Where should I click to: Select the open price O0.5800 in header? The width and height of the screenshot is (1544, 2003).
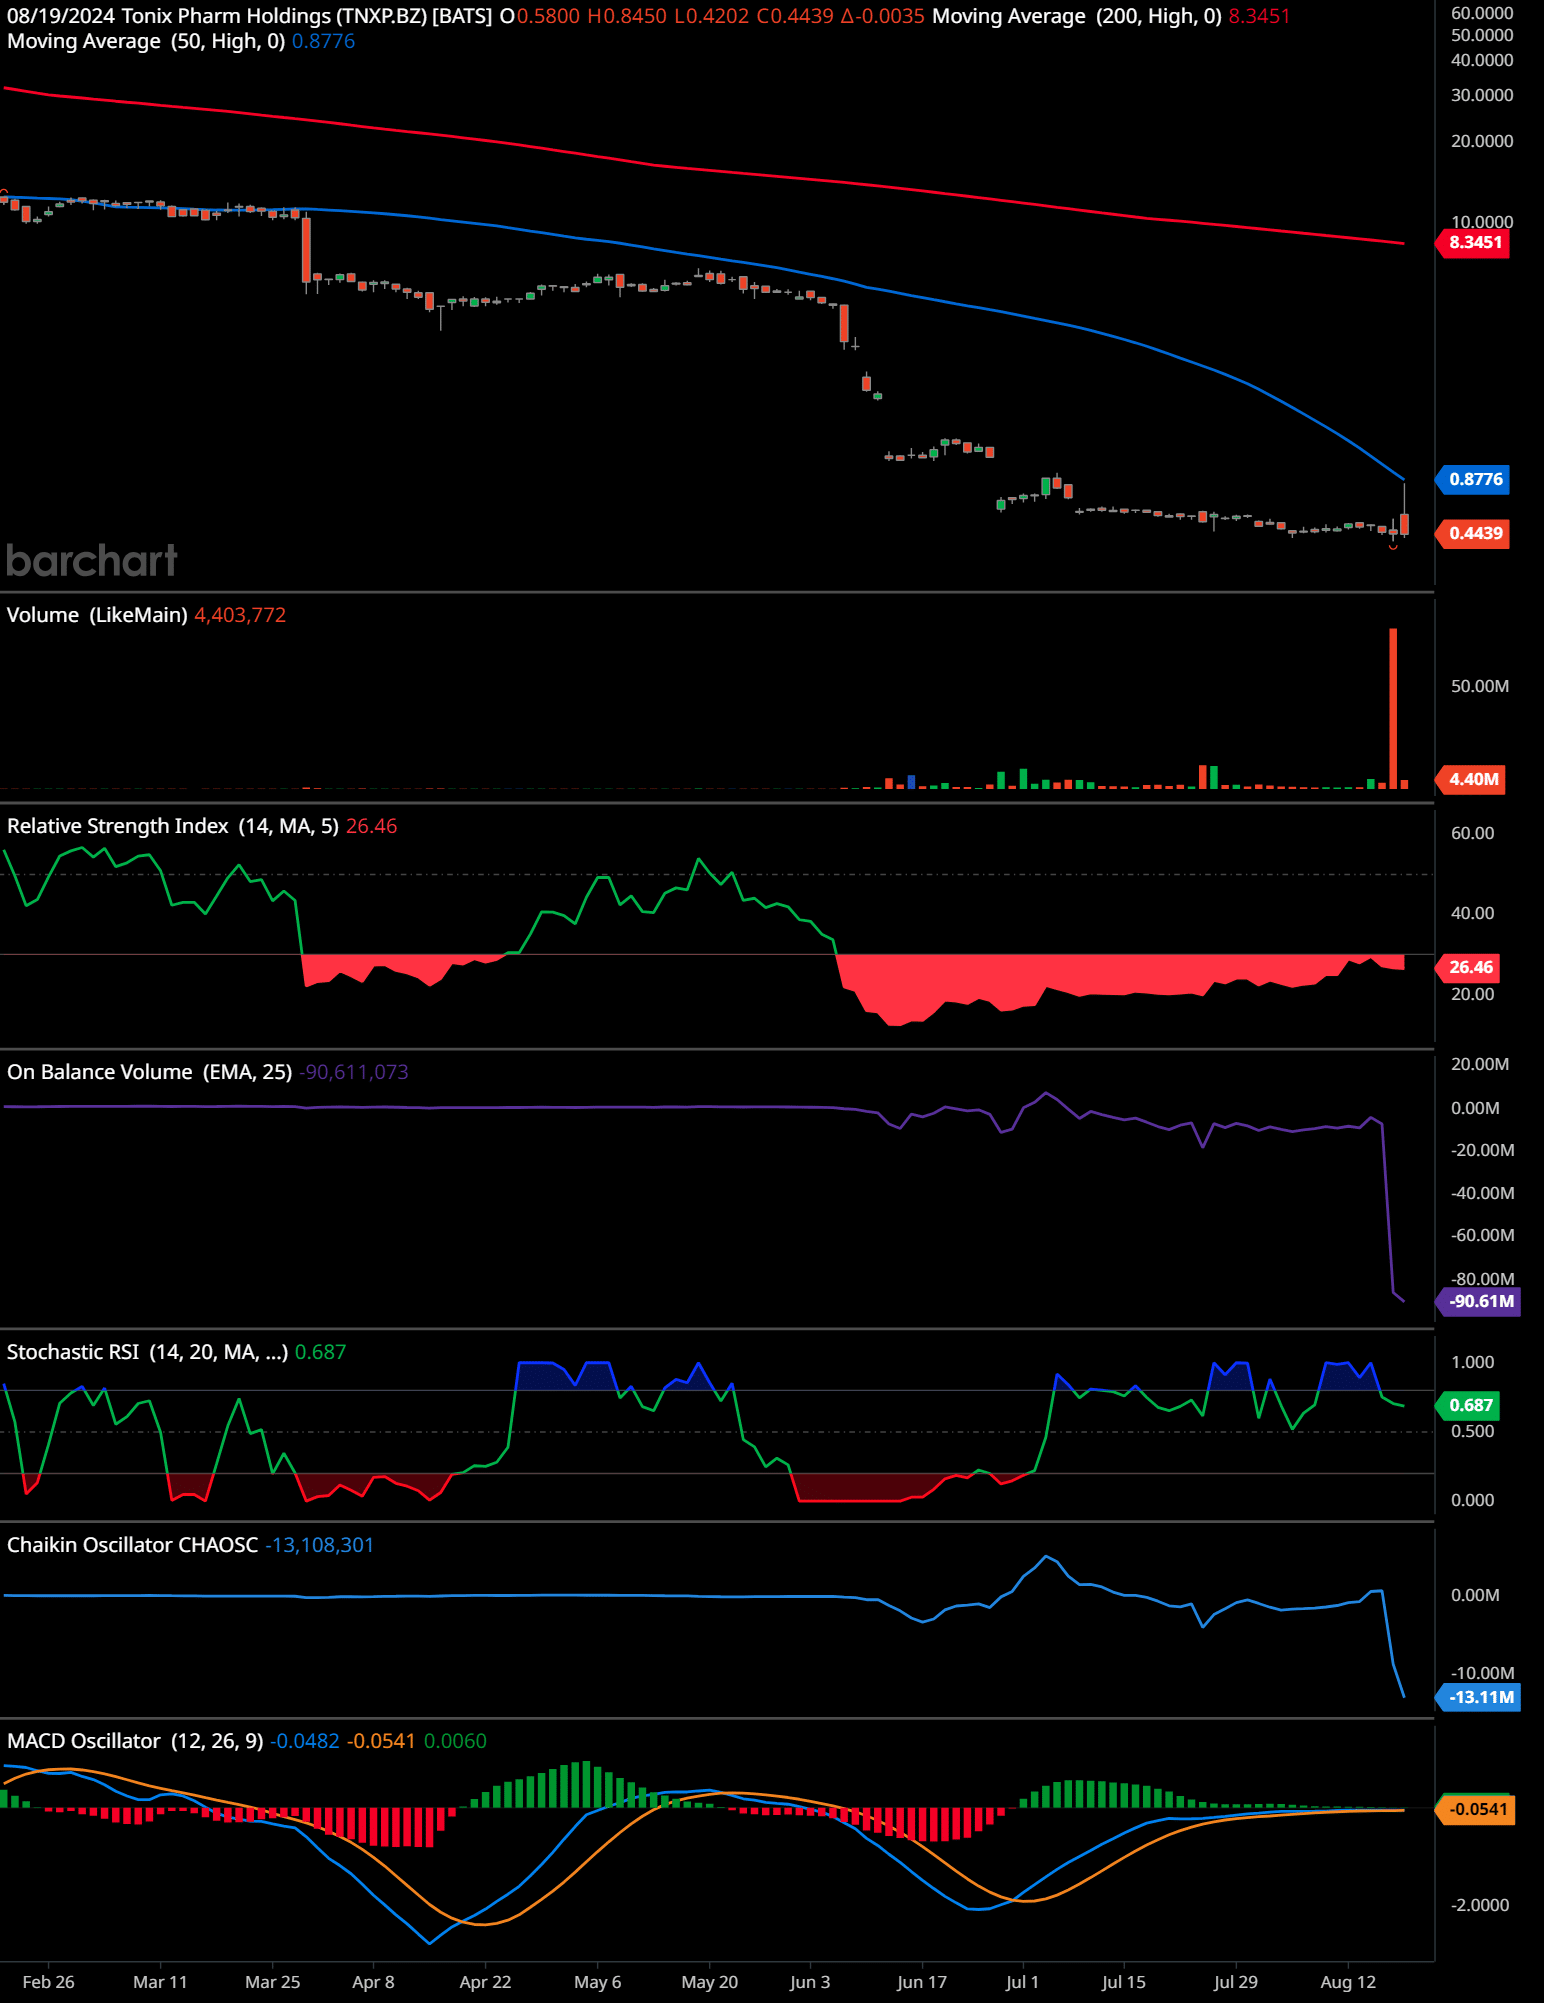(x=539, y=16)
